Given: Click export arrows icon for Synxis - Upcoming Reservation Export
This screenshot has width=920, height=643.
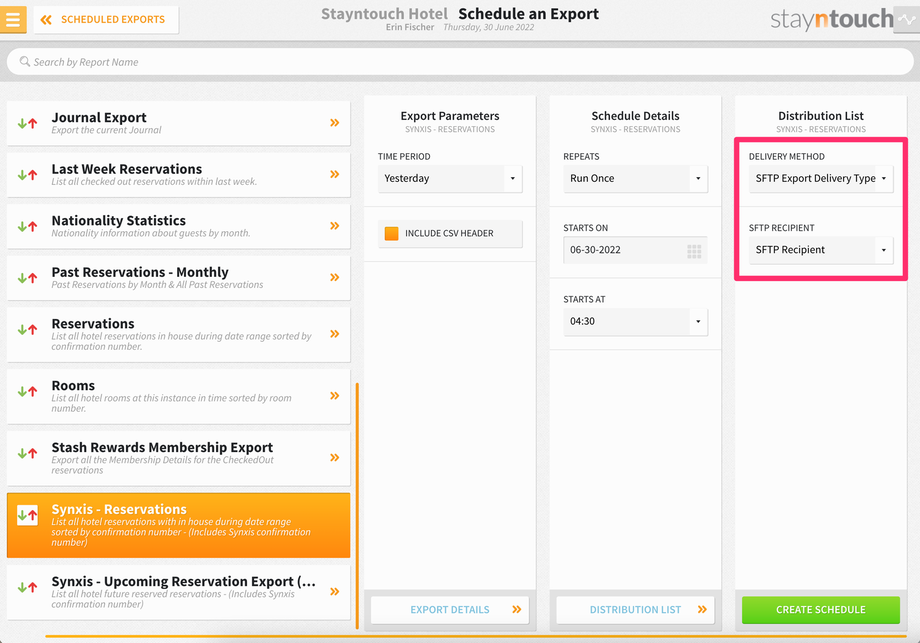Looking at the screenshot, I should (28, 587).
